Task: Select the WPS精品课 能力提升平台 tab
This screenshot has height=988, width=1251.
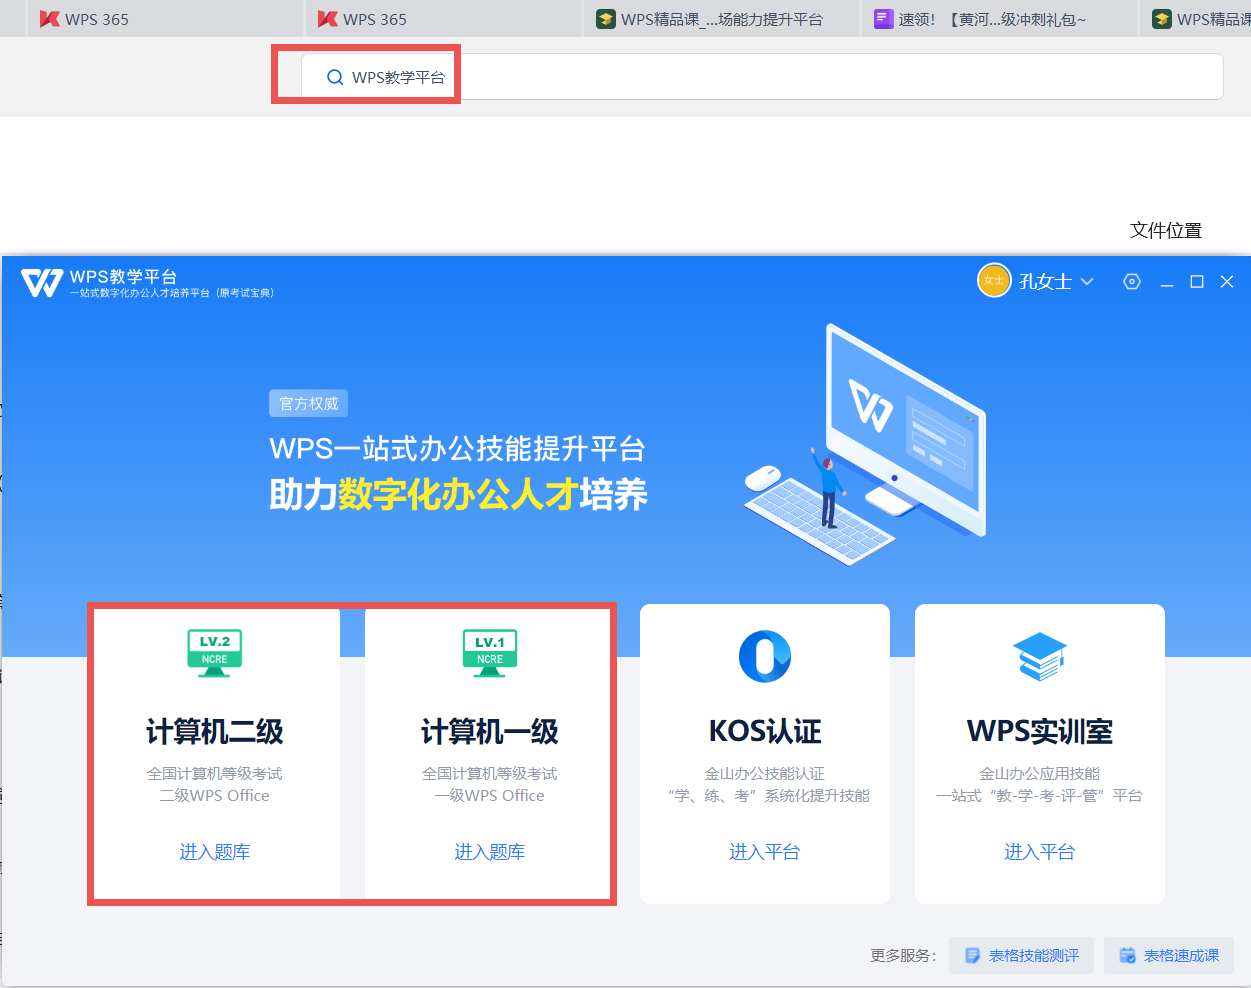Action: point(720,19)
